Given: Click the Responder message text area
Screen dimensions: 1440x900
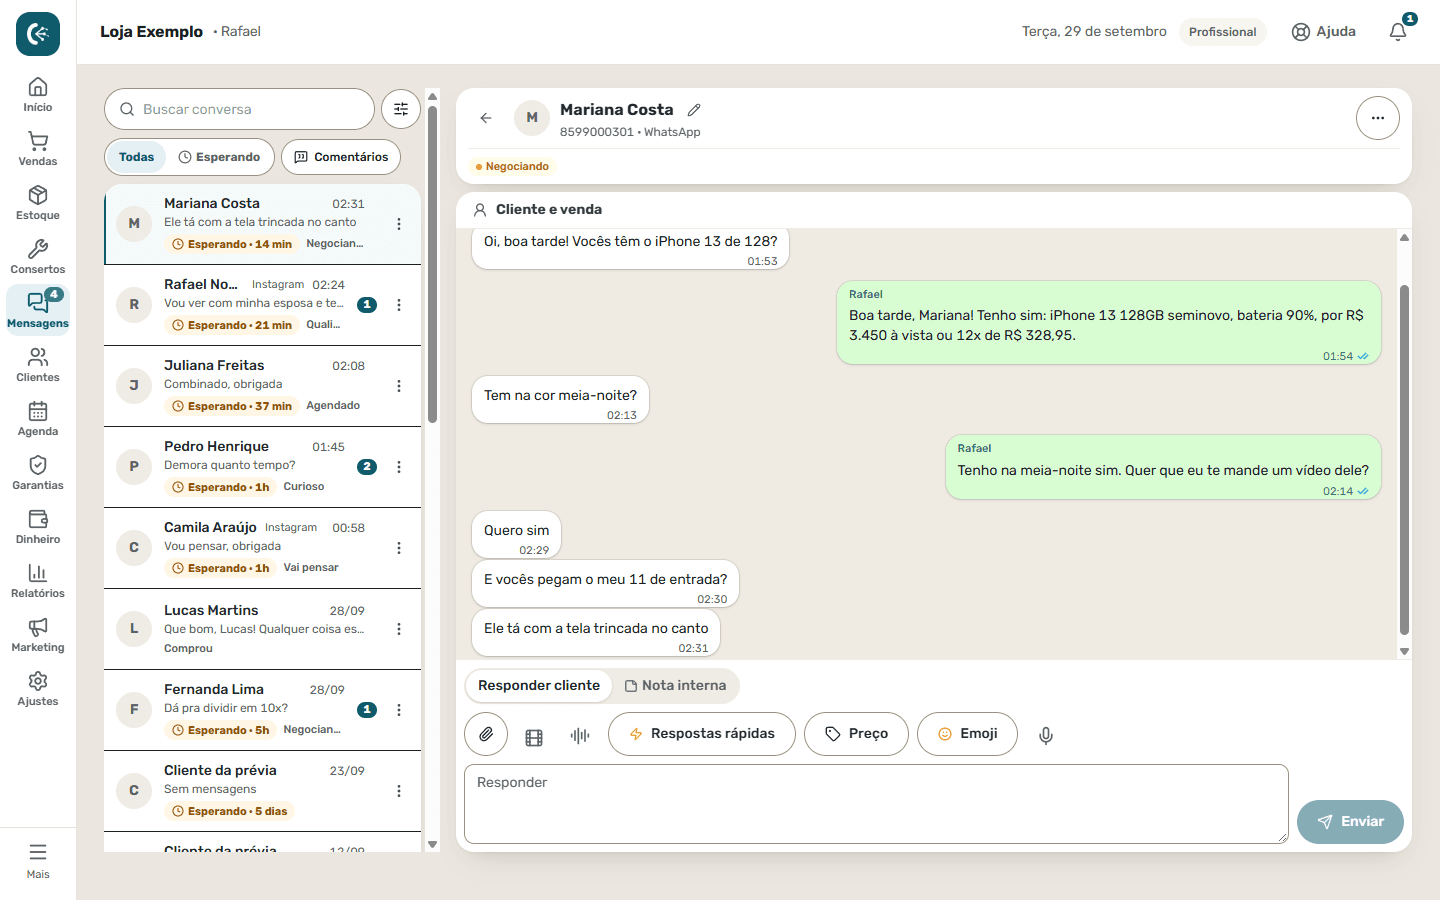Looking at the screenshot, I should [x=876, y=804].
